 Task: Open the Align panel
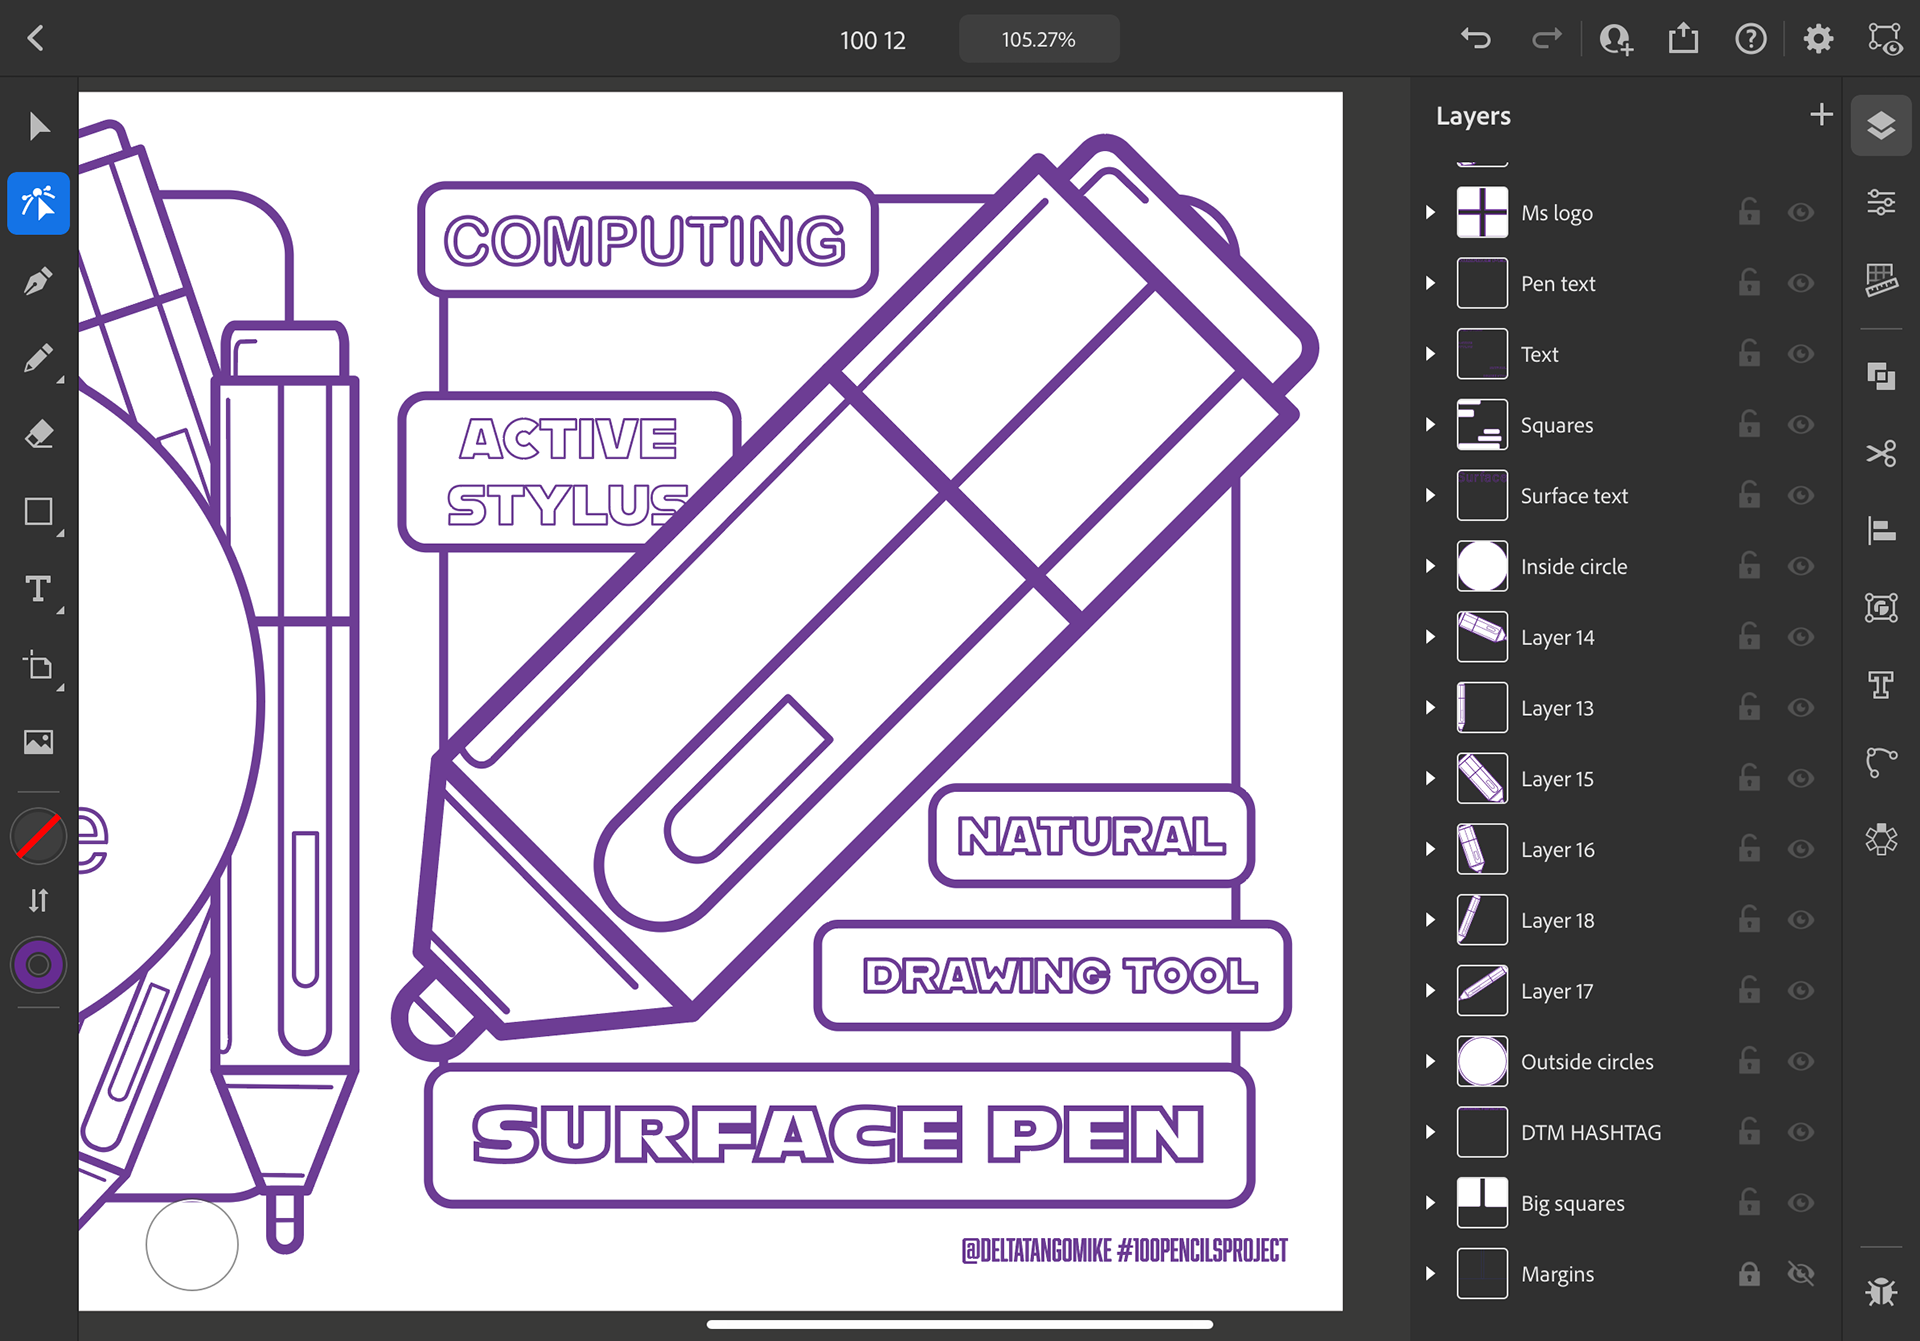point(1881,530)
